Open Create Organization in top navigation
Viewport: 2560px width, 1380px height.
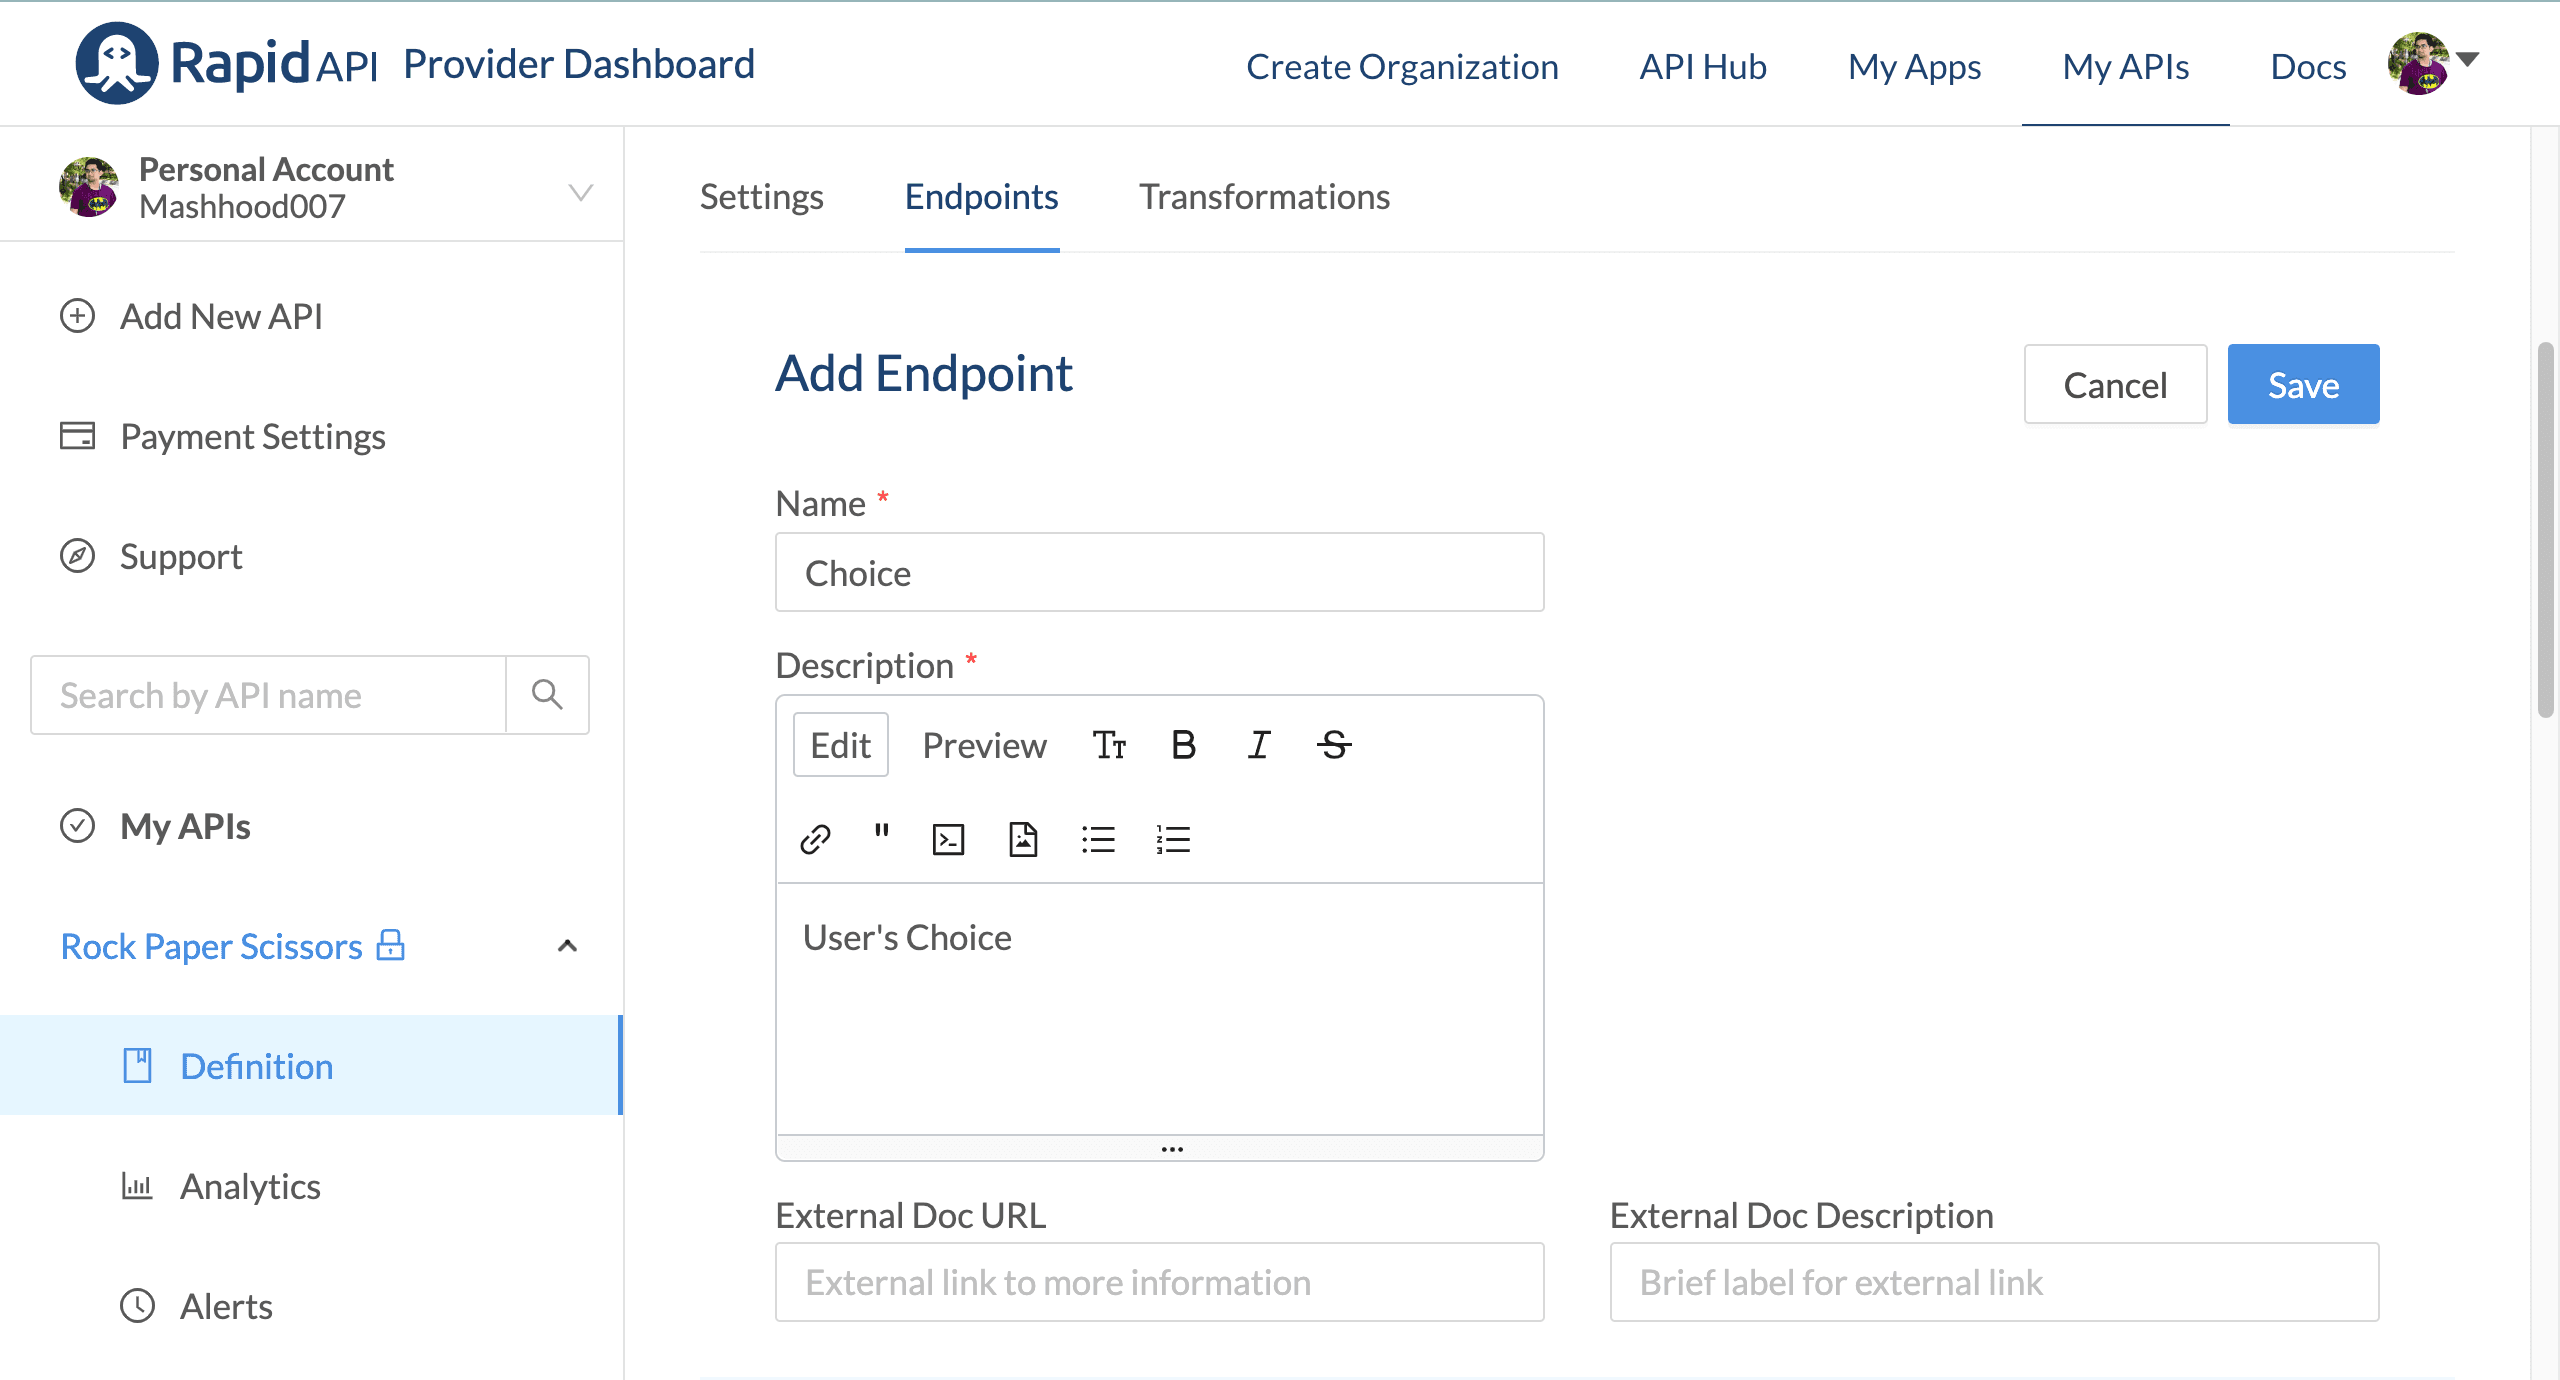(1402, 67)
